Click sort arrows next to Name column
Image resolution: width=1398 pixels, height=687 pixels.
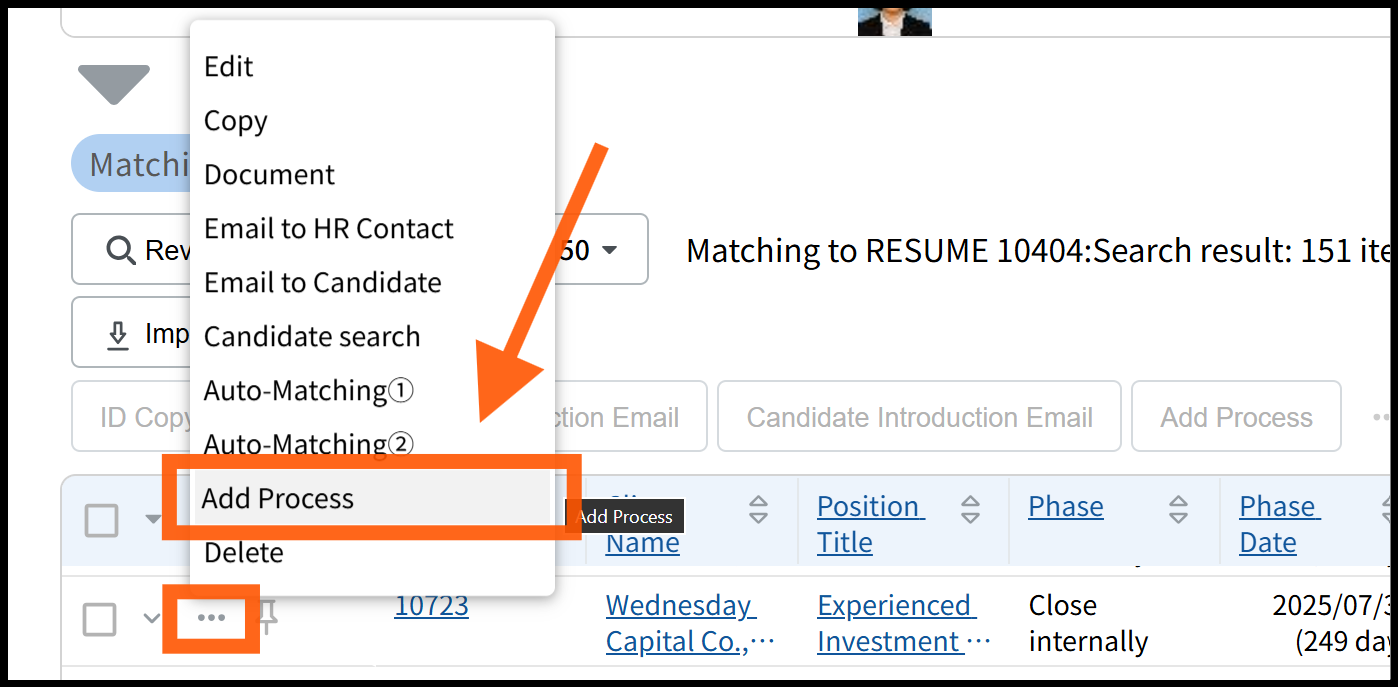coord(759,509)
